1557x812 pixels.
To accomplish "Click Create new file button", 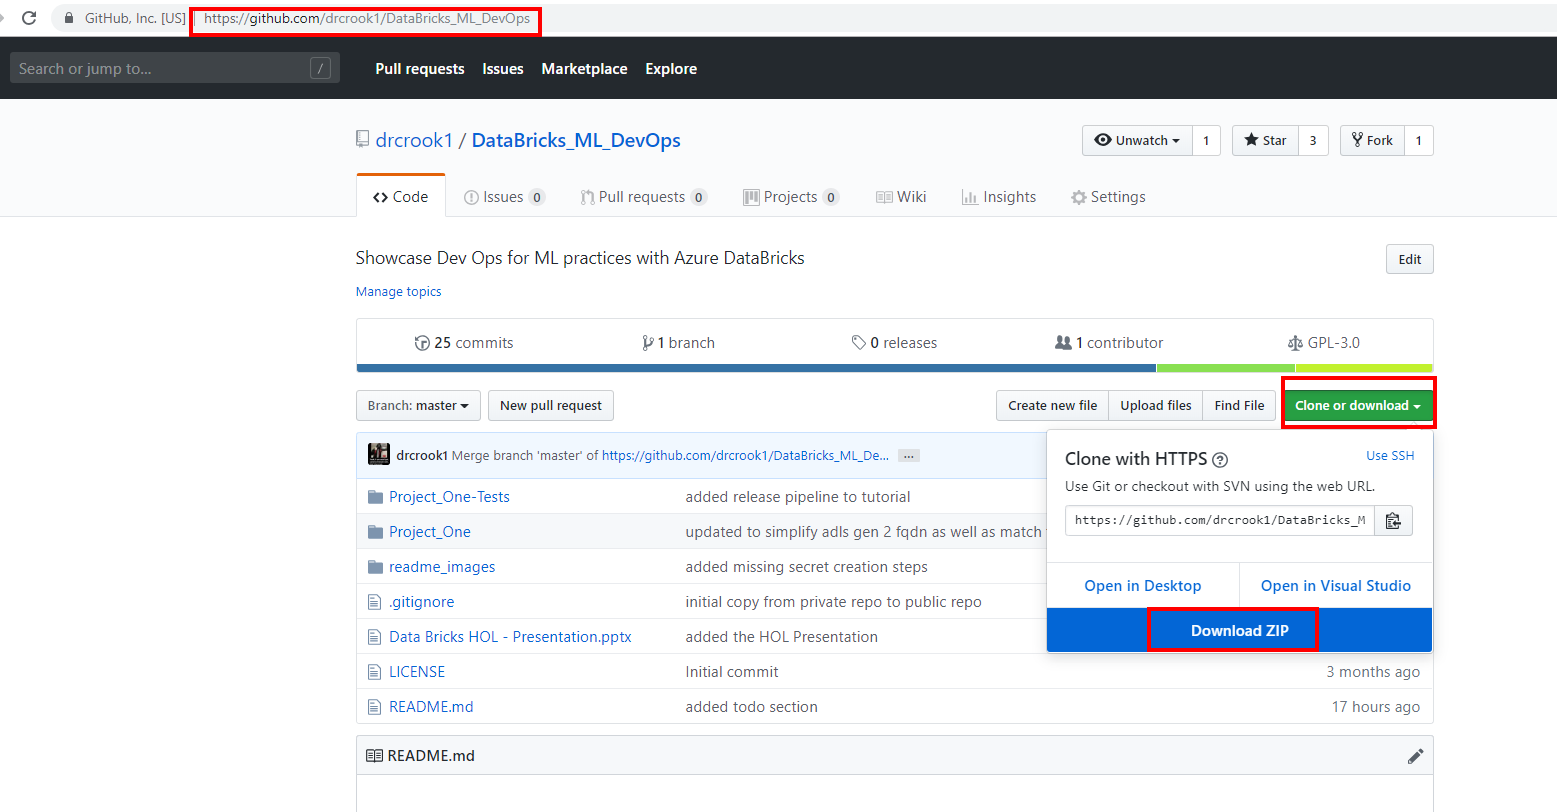I will coord(1052,405).
